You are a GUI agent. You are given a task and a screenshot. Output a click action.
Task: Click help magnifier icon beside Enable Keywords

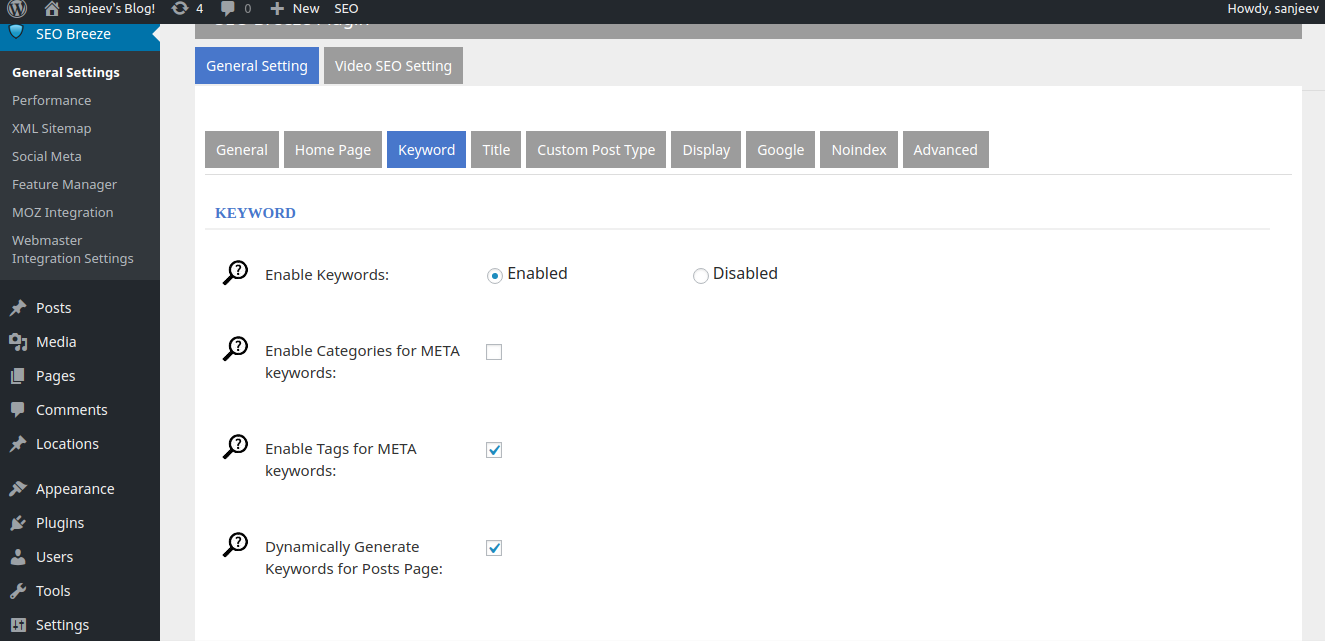(x=235, y=273)
